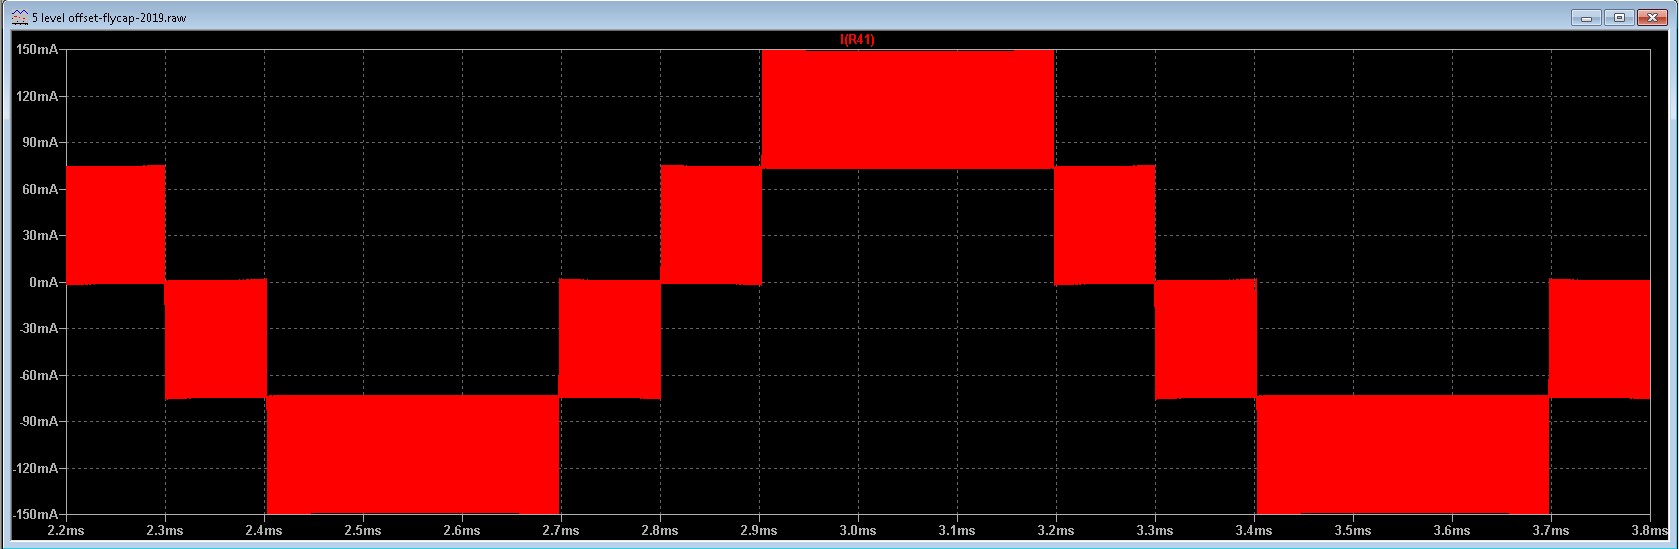
Task: Click the 60mA y-axis label
Action: [40, 189]
